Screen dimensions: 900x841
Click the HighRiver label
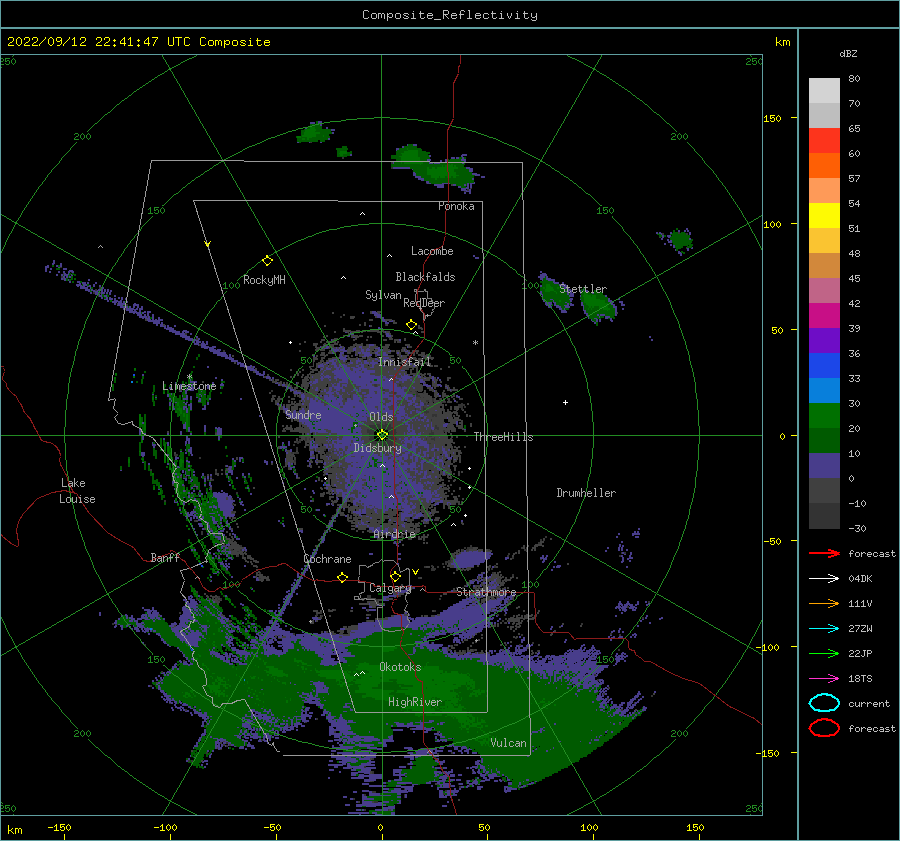tap(415, 702)
